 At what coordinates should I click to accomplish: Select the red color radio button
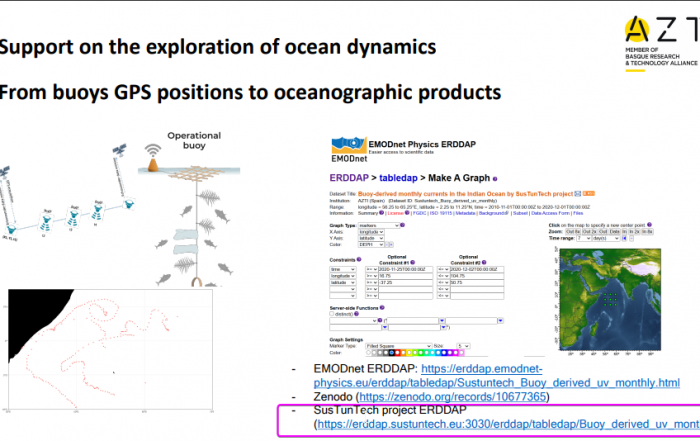(x=397, y=353)
